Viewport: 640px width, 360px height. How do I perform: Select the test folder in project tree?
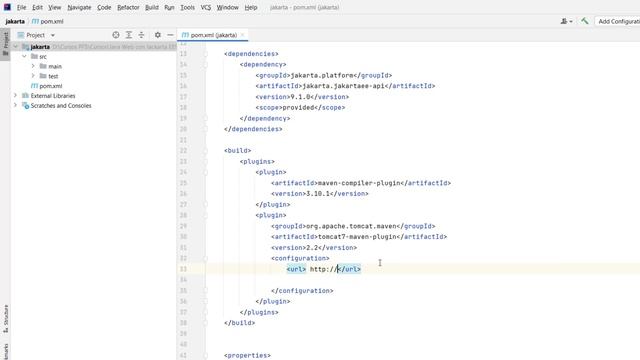(x=53, y=76)
